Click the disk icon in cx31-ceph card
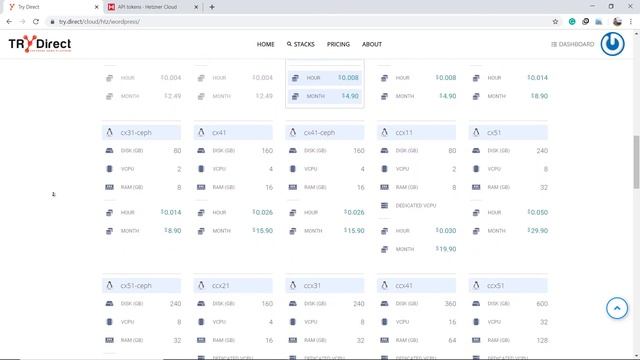 pos(109,151)
